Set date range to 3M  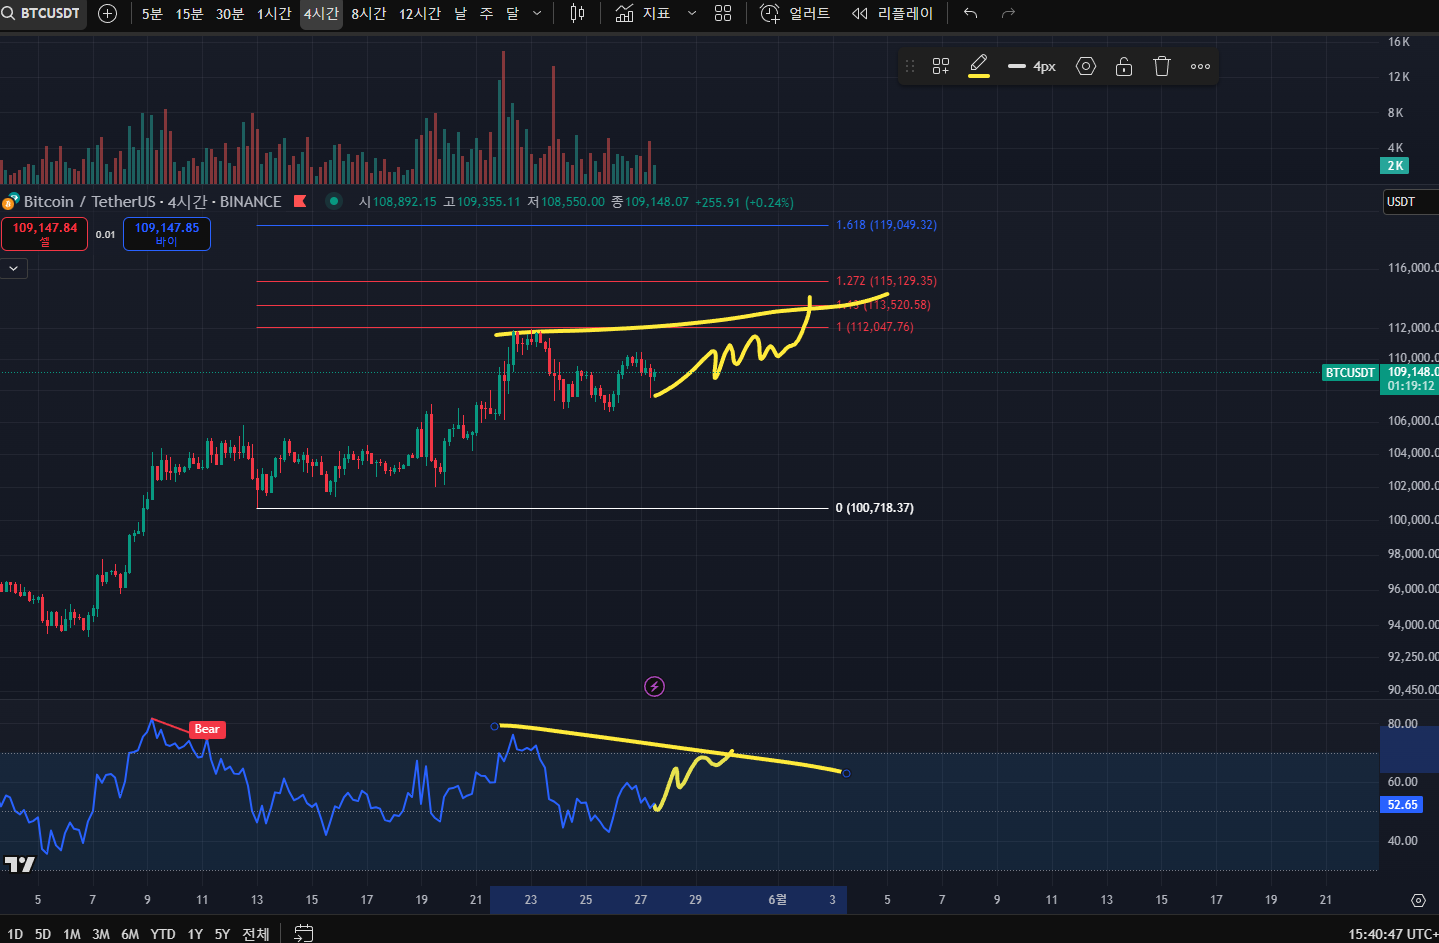[101, 934]
